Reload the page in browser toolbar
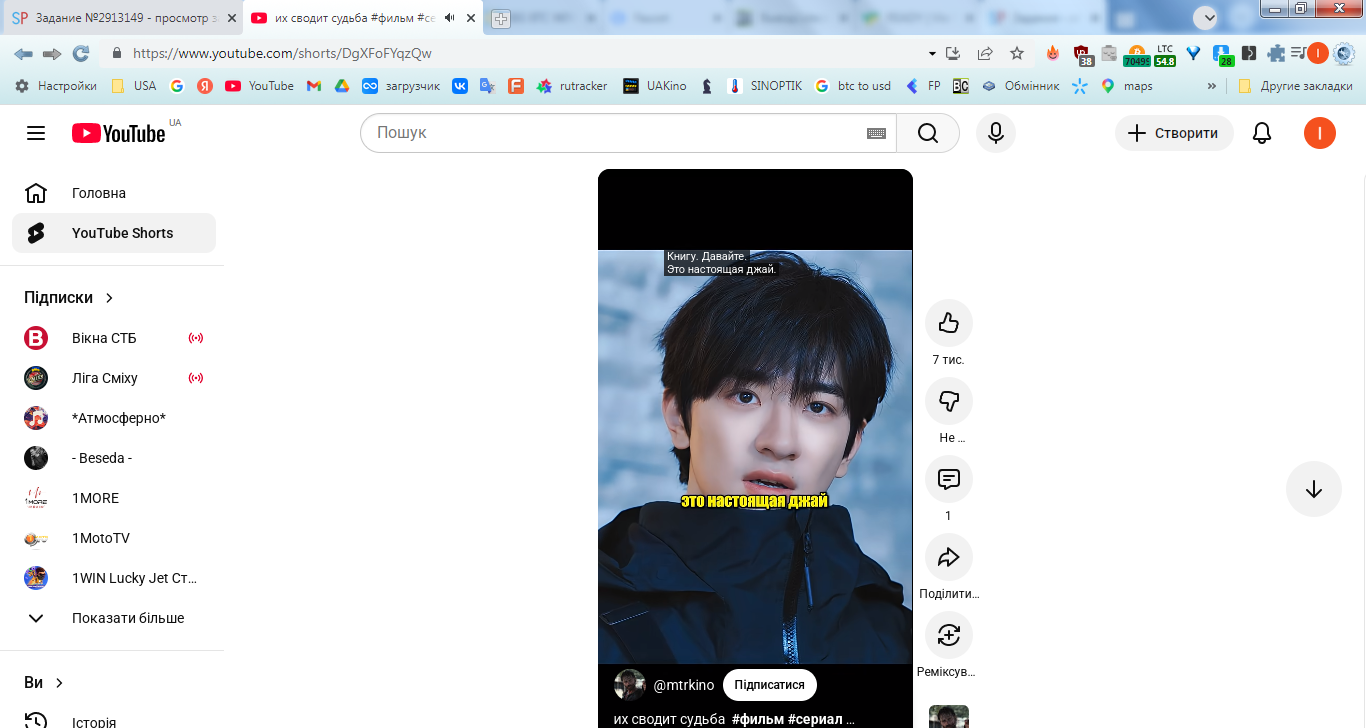The height and width of the screenshot is (728, 1366). (81, 53)
